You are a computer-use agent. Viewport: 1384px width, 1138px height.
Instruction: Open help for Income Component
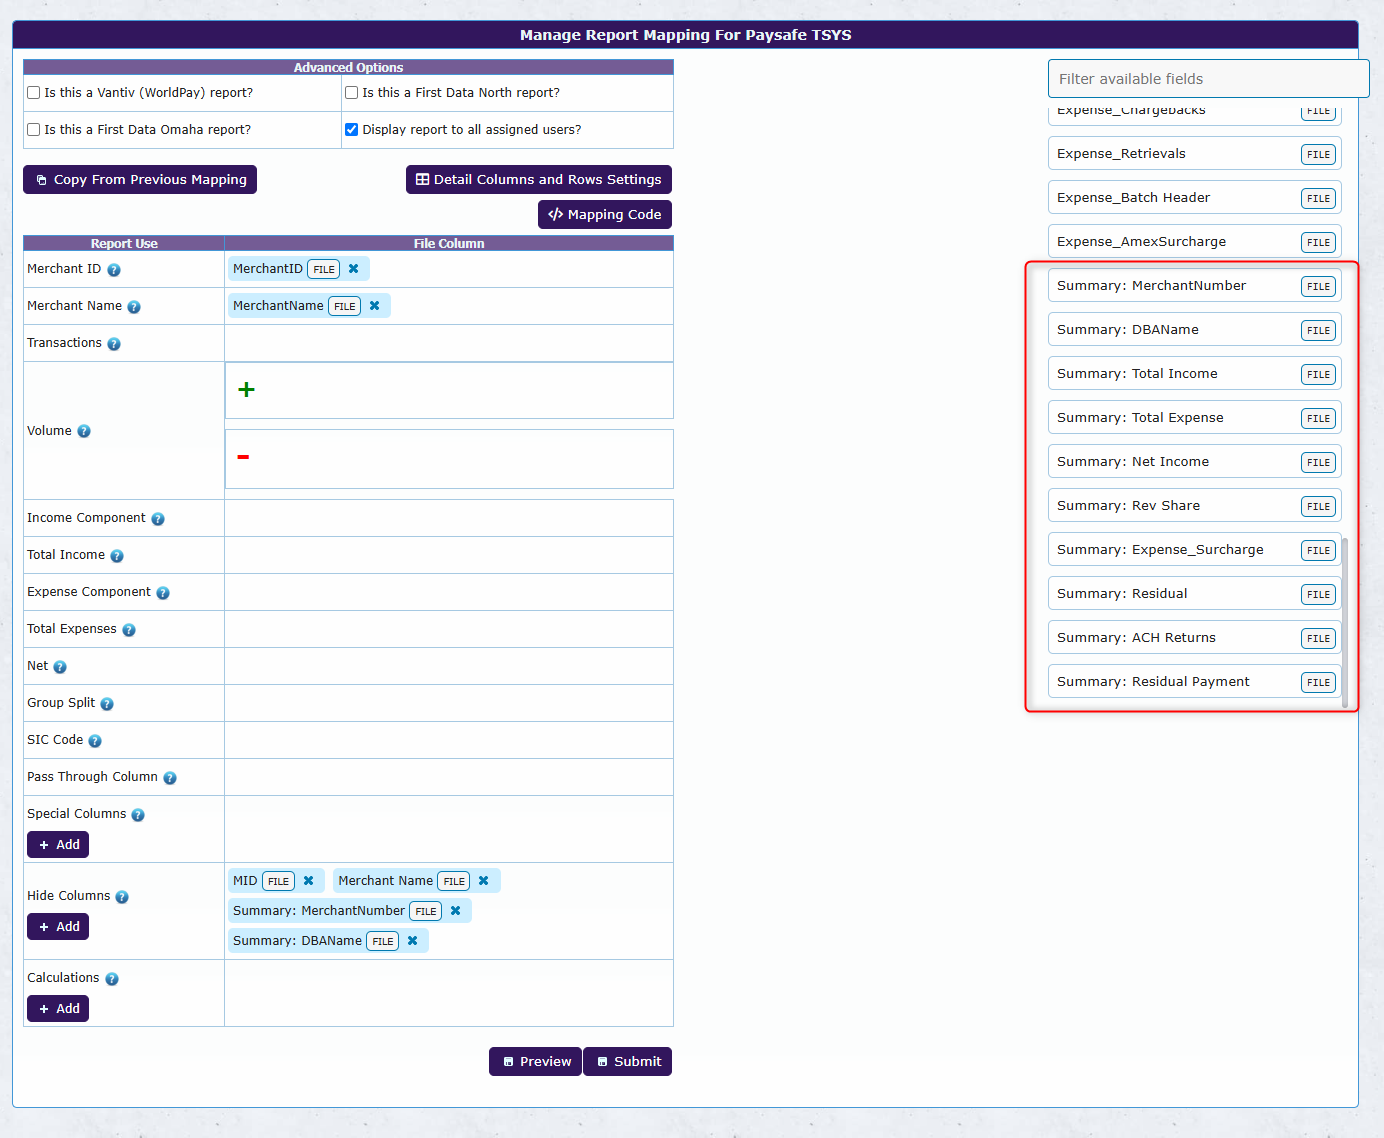[158, 519]
